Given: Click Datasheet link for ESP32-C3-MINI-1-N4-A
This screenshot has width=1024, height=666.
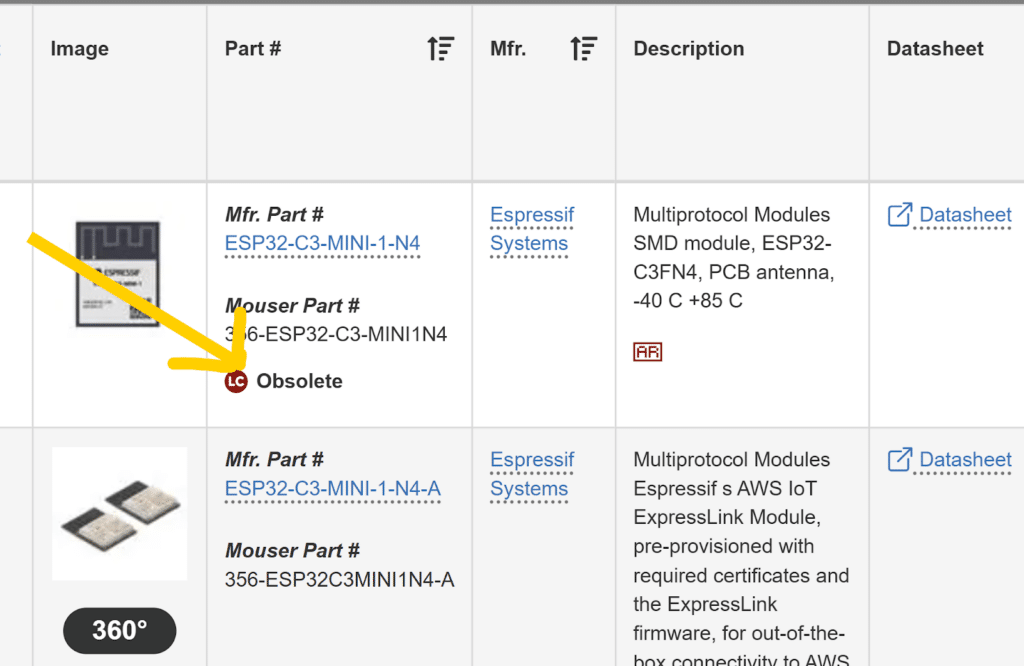Looking at the screenshot, I should pyautogui.click(x=965, y=460).
